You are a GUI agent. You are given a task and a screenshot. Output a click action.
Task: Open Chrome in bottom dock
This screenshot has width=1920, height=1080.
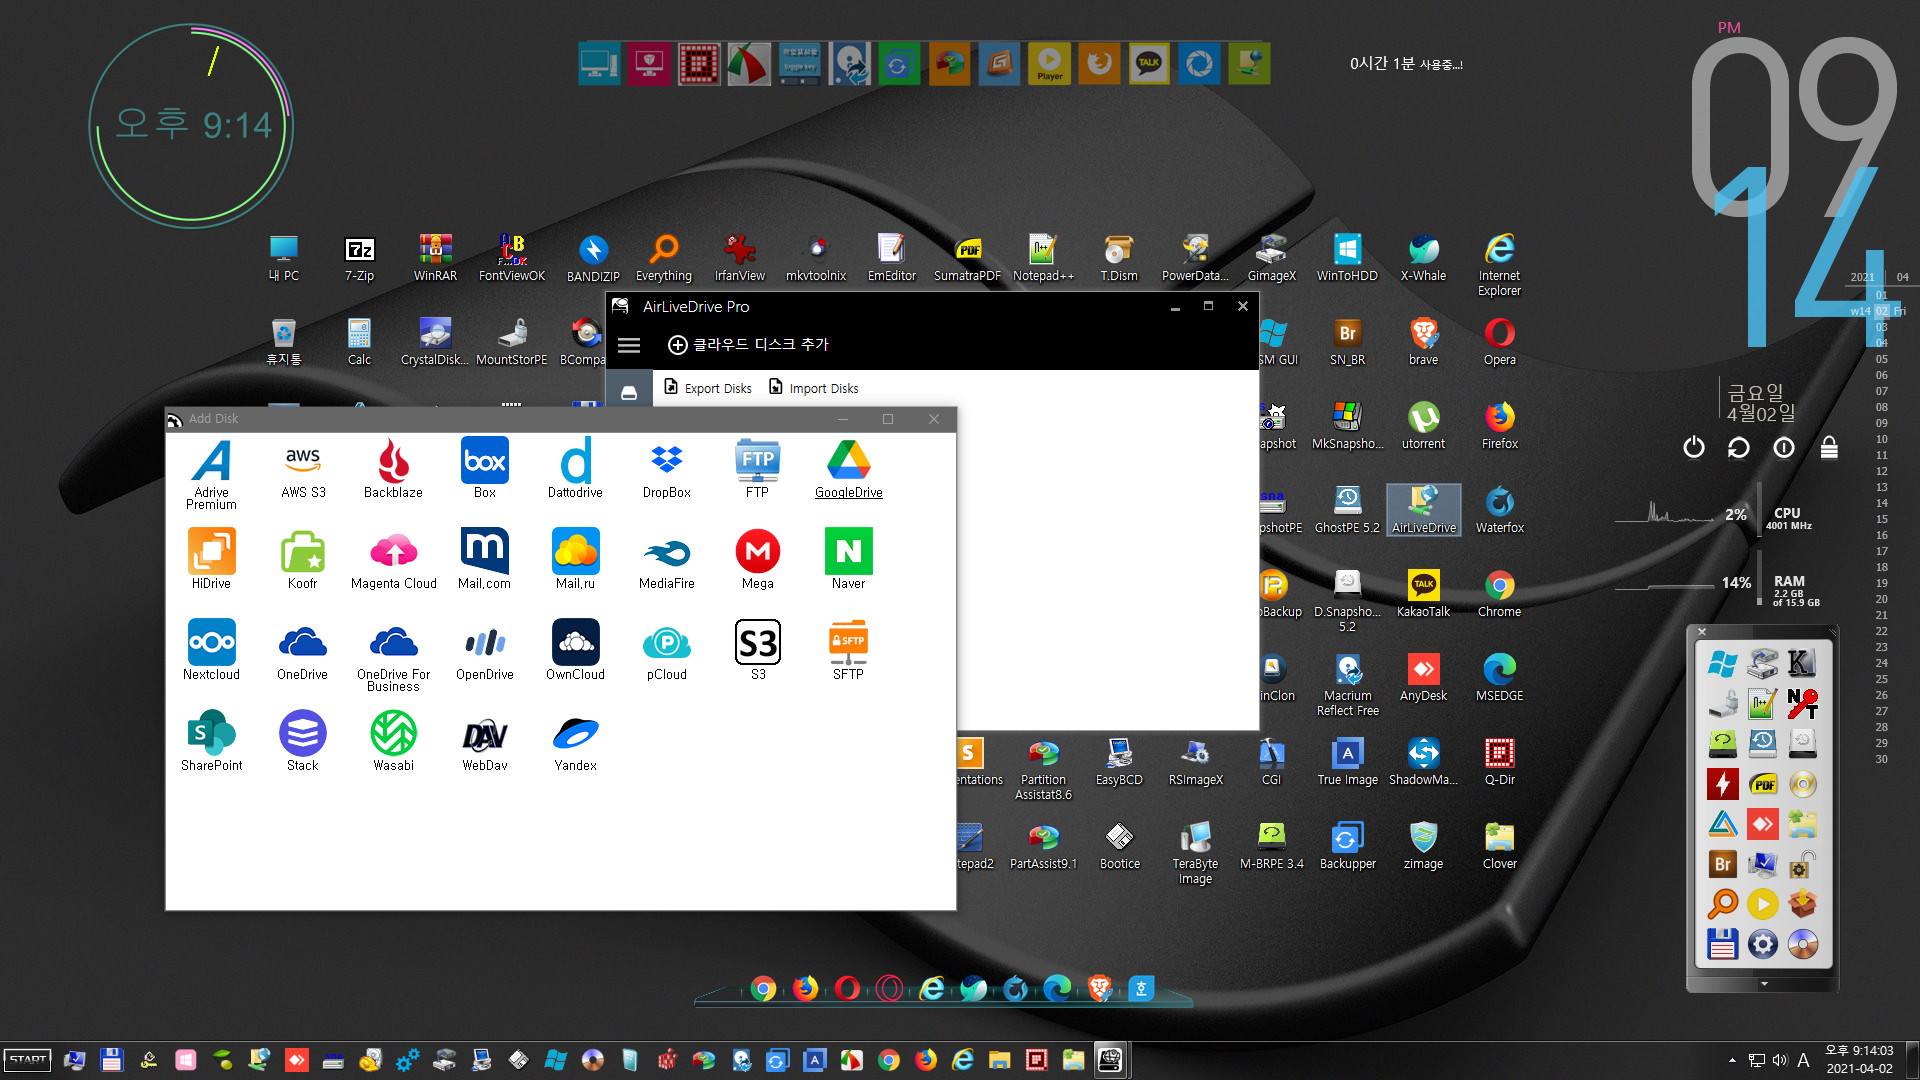point(763,989)
